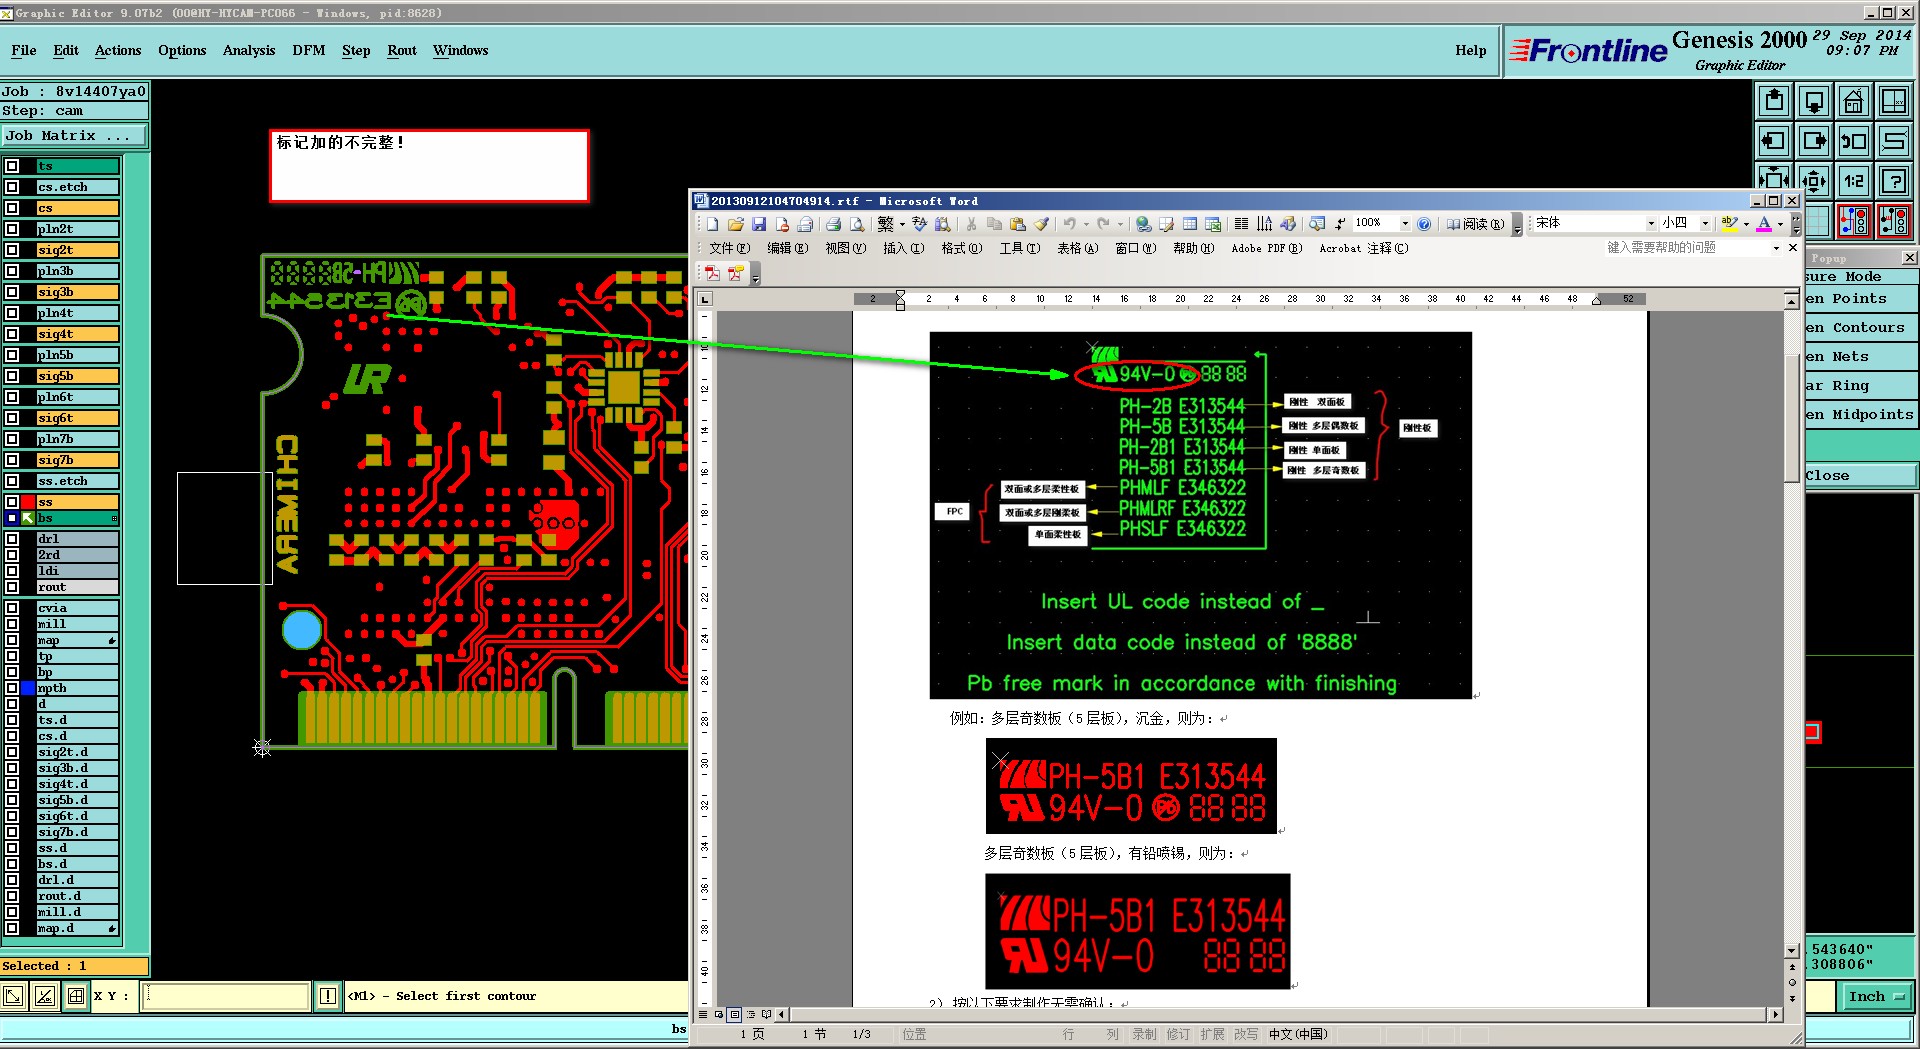Click the Word help question input box
This screenshot has height=1049, width=1920.
click(x=1686, y=248)
